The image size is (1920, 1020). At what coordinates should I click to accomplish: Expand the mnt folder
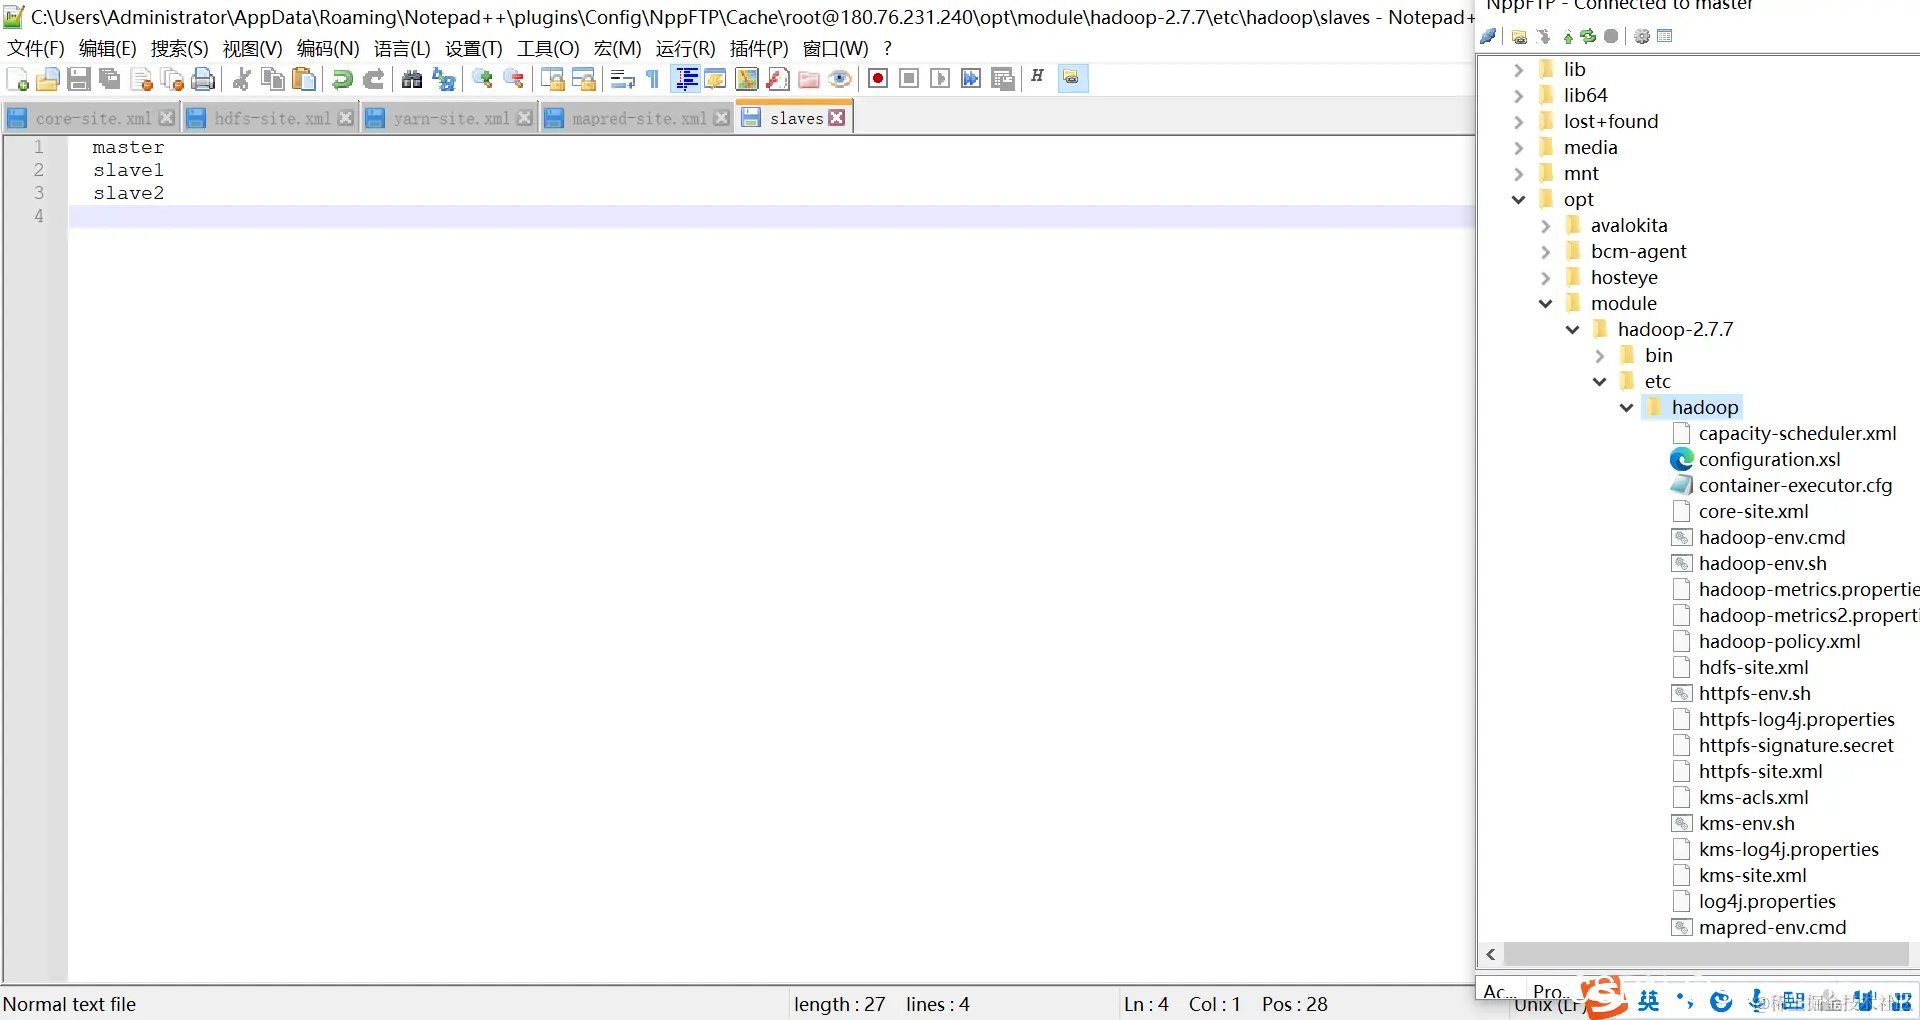(x=1518, y=173)
